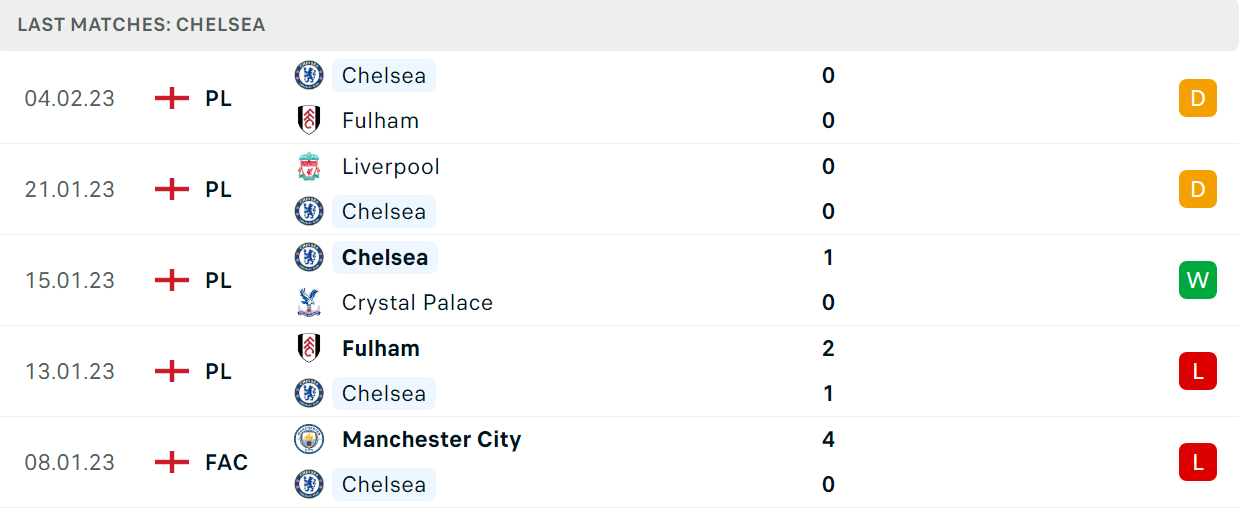
Task: Click the D badge for Liverpool match
Action: click(1198, 190)
